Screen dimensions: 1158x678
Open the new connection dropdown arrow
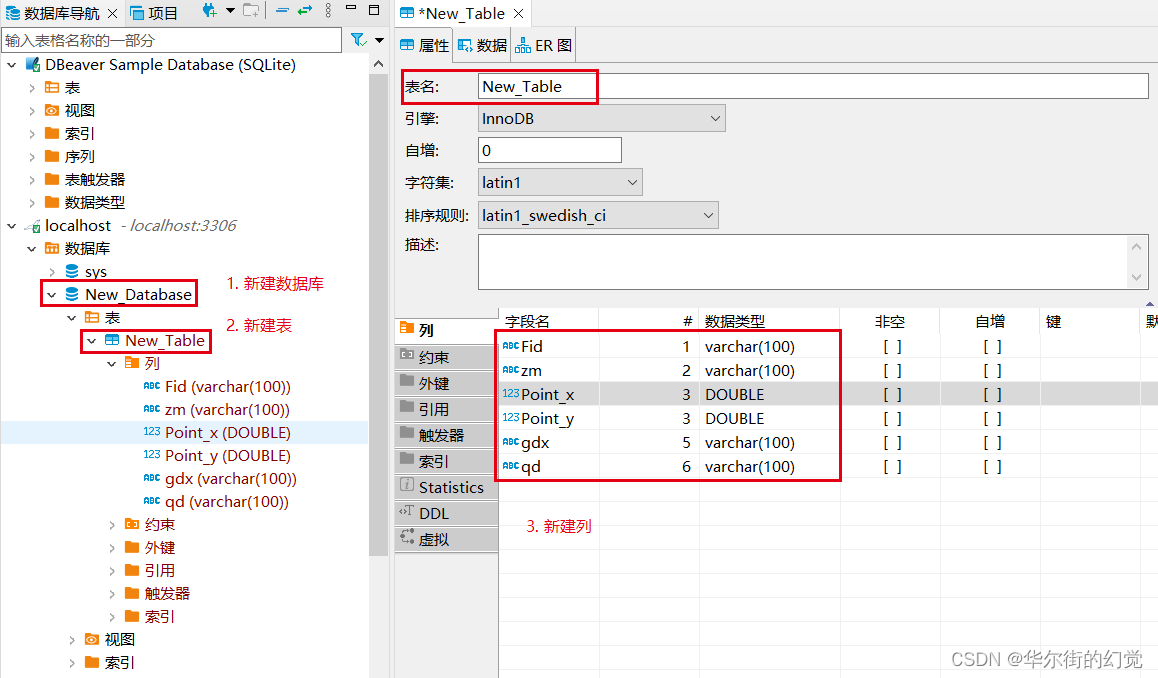230,11
